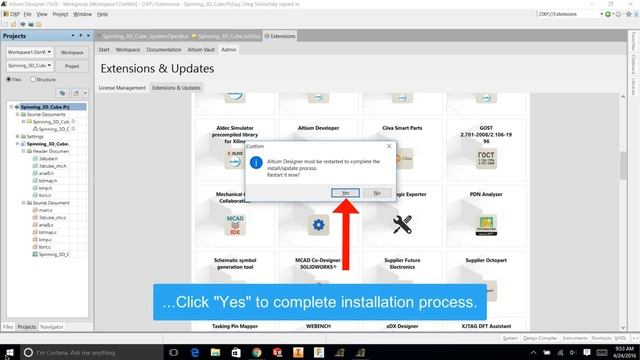Click the Cortana search box
This screenshot has height=360, width=640.
pyautogui.click(x=91, y=352)
